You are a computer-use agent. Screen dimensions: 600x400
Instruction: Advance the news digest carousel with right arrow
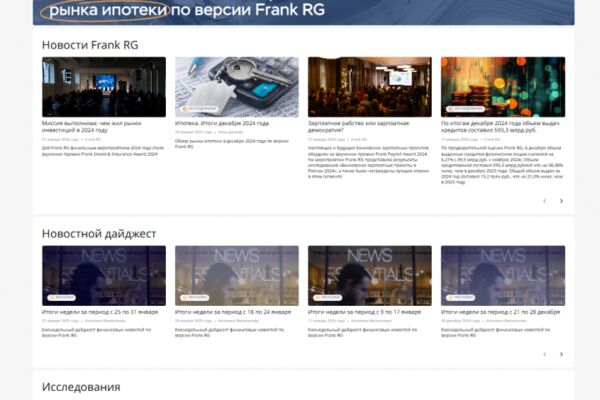(x=561, y=354)
